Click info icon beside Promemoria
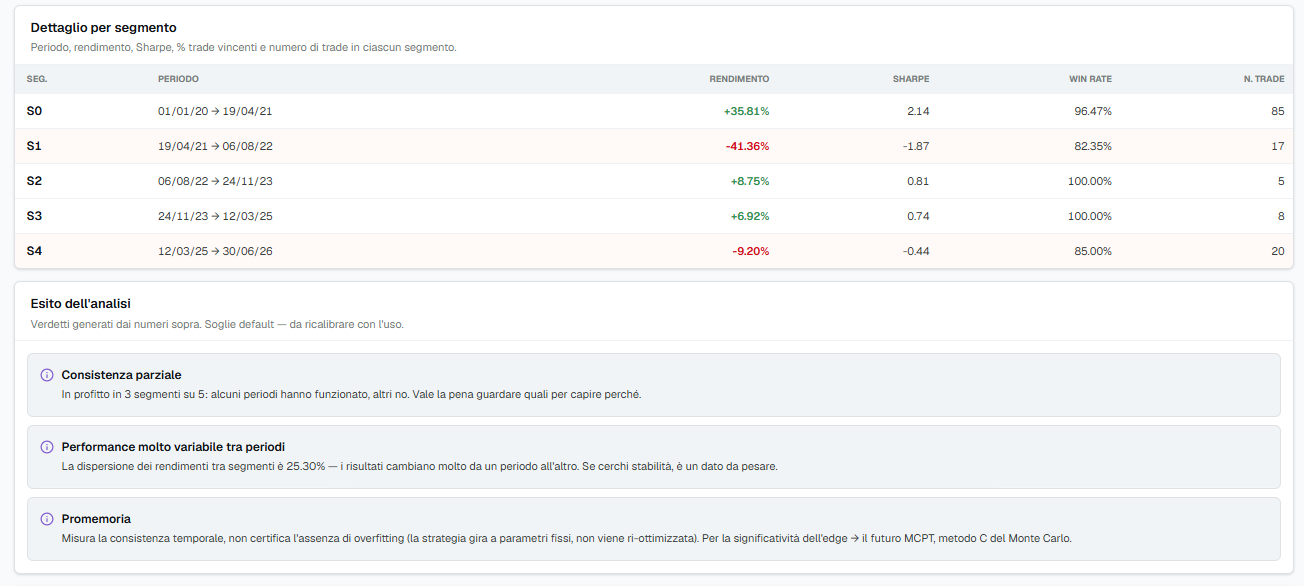The height and width of the screenshot is (586, 1304). pos(46,519)
